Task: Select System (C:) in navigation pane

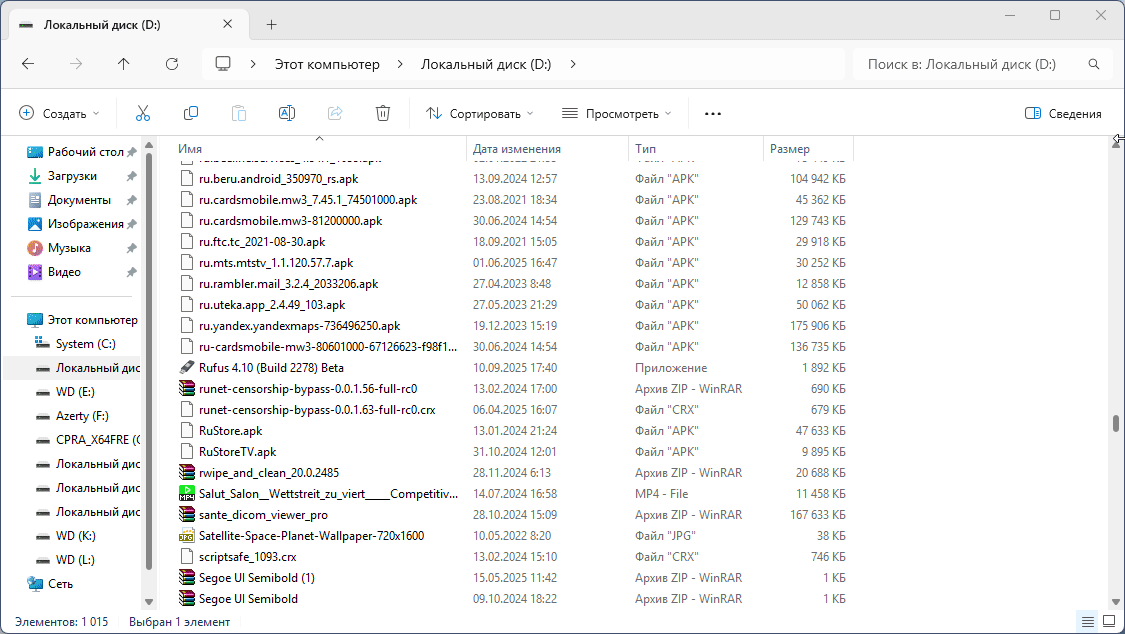Action: pyautogui.click(x=86, y=344)
